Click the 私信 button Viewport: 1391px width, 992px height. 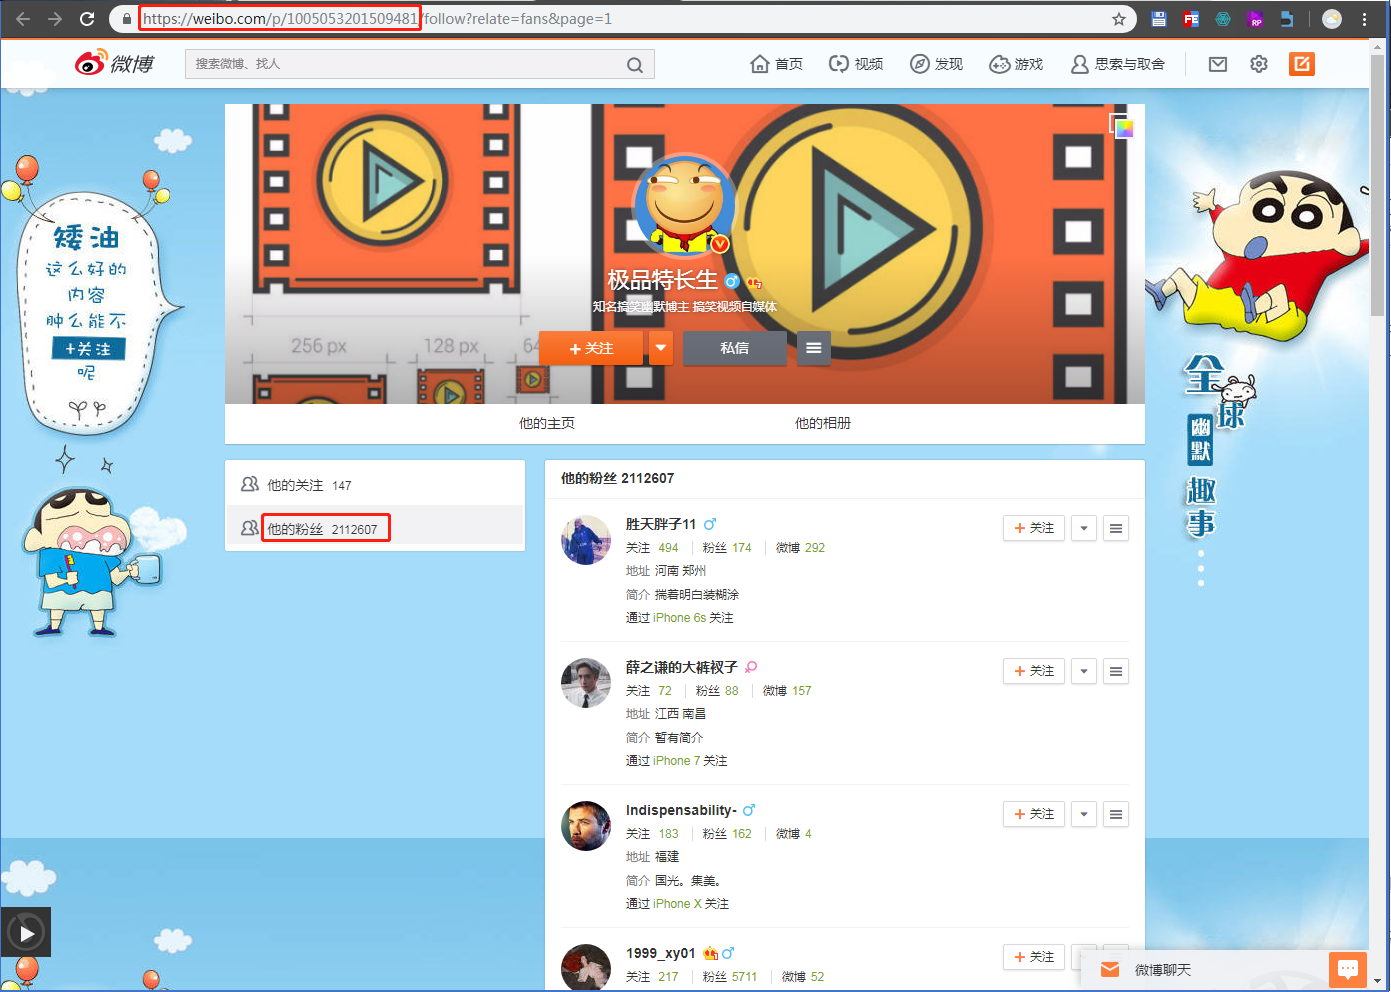click(735, 348)
